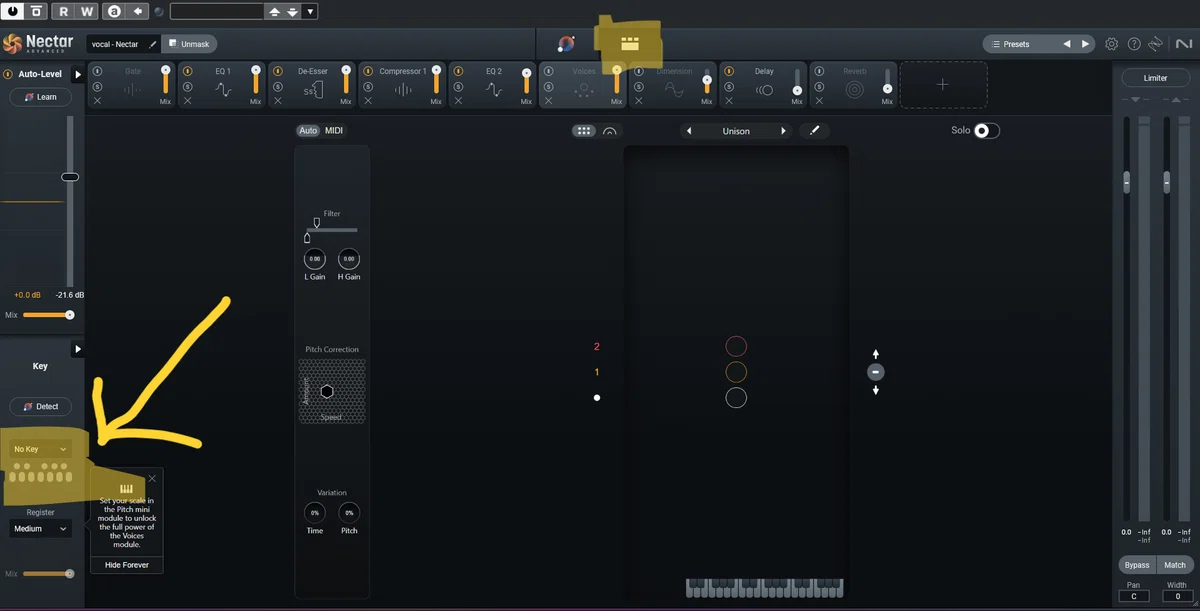Open the Voices module tab
This screenshot has width=1200, height=611.
pos(583,85)
